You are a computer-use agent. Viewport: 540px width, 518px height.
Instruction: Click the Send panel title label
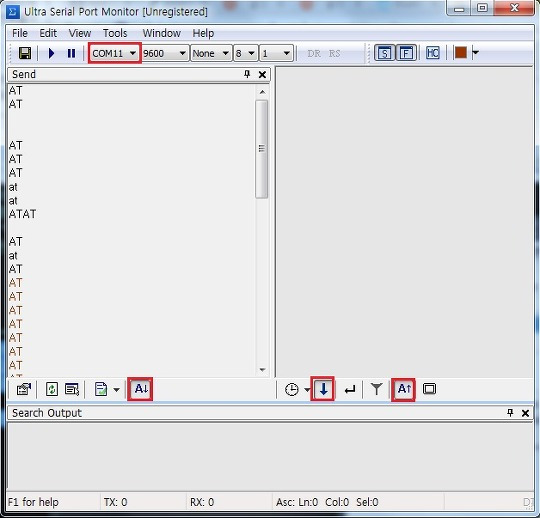(x=24, y=74)
